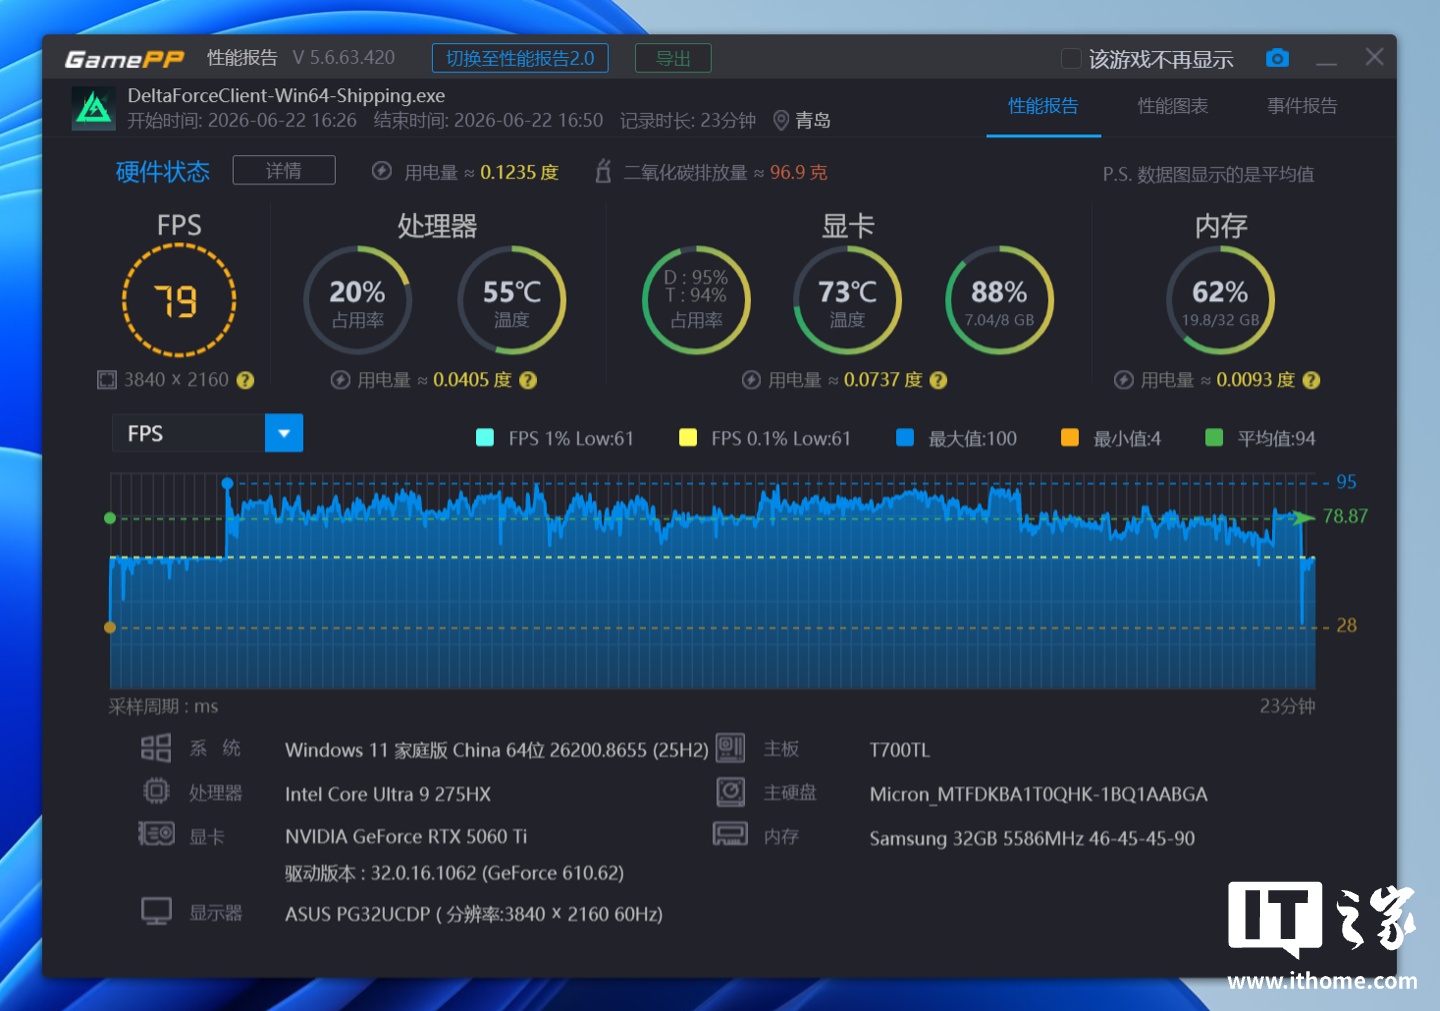The width and height of the screenshot is (1440, 1011).
Task: Click the total power consumption icon near 0.1235 度
Action: (x=381, y=171)
